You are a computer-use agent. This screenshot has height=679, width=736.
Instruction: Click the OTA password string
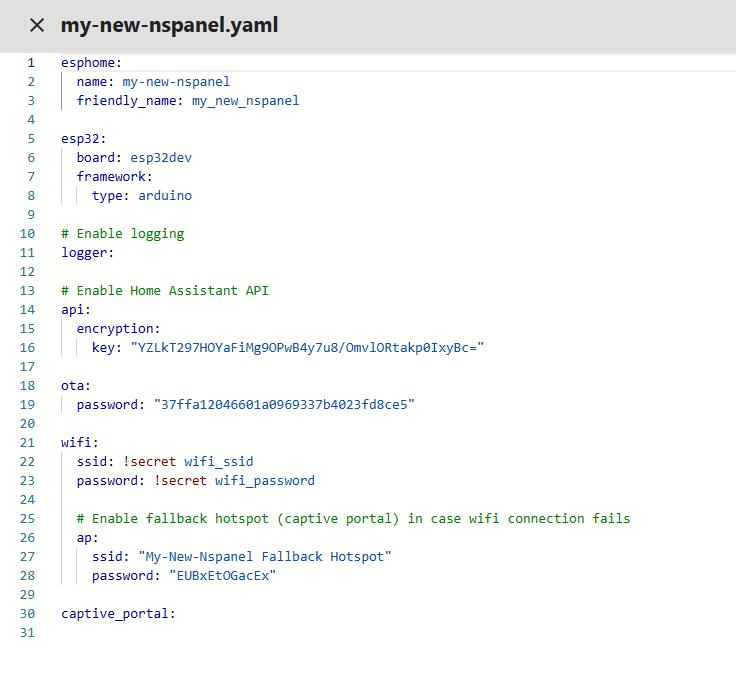click(x=283, y=405)
